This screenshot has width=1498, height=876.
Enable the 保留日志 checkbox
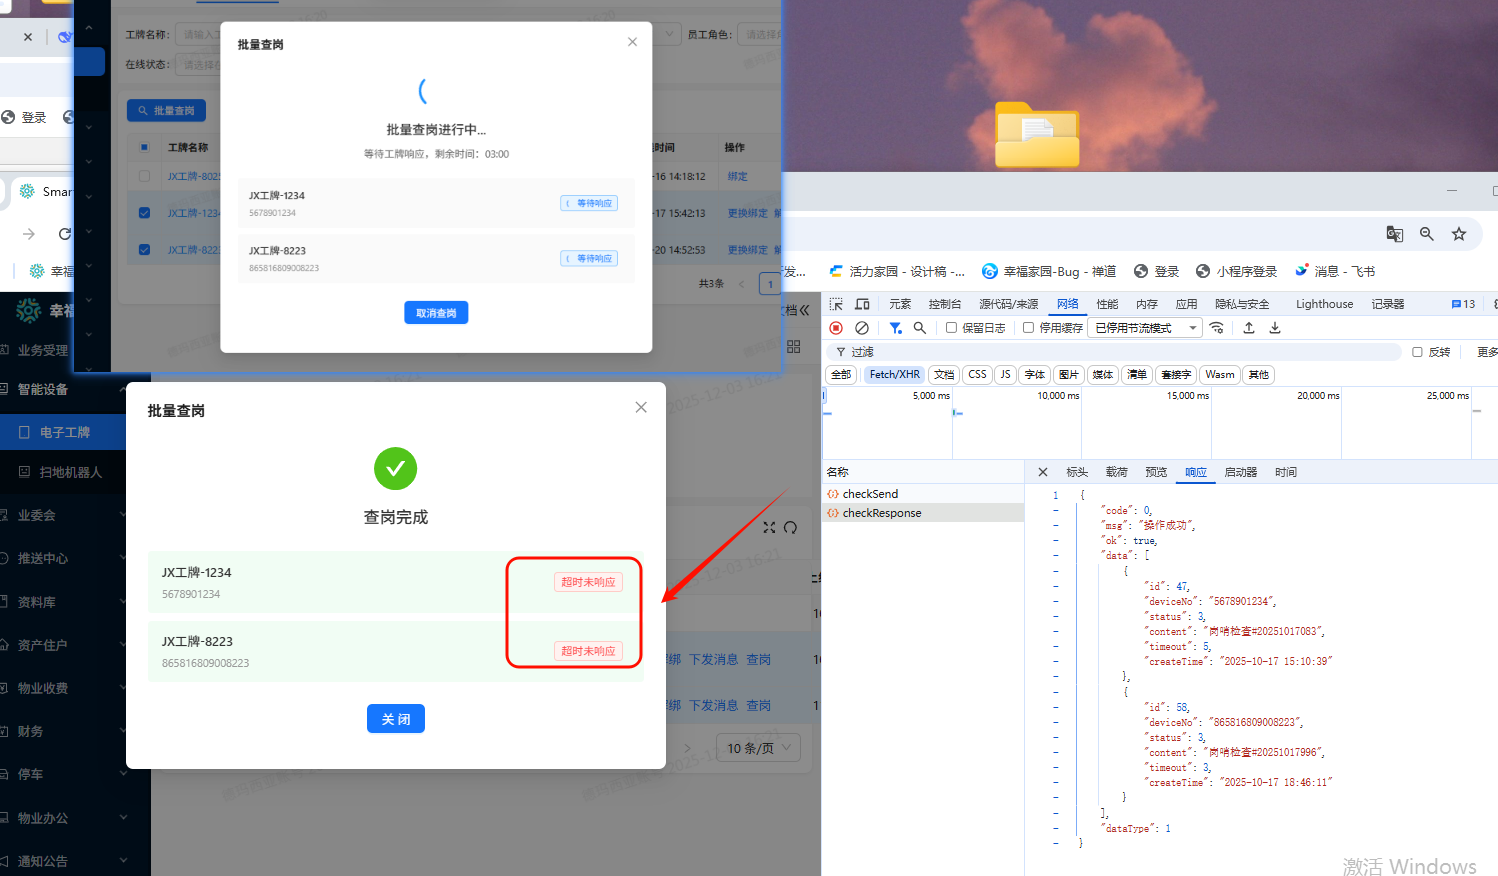952,328
